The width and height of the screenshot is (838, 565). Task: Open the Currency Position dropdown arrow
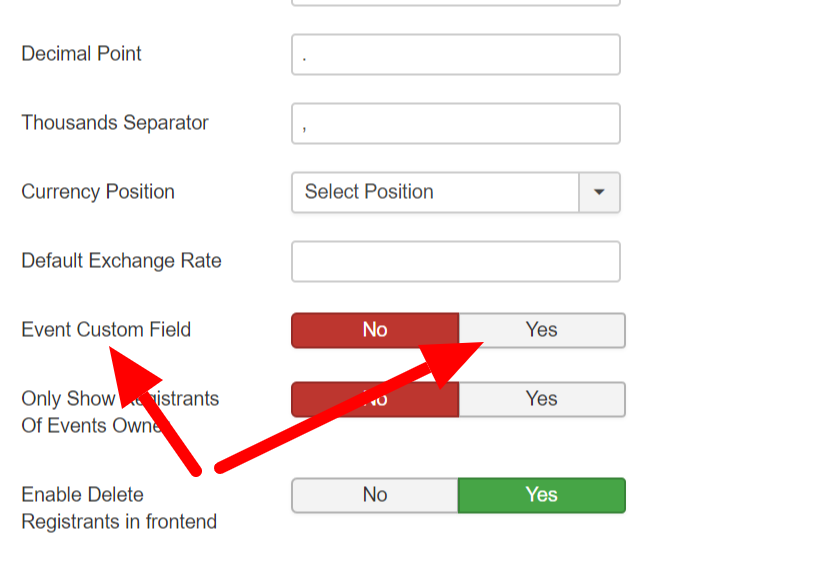(599, 193)
